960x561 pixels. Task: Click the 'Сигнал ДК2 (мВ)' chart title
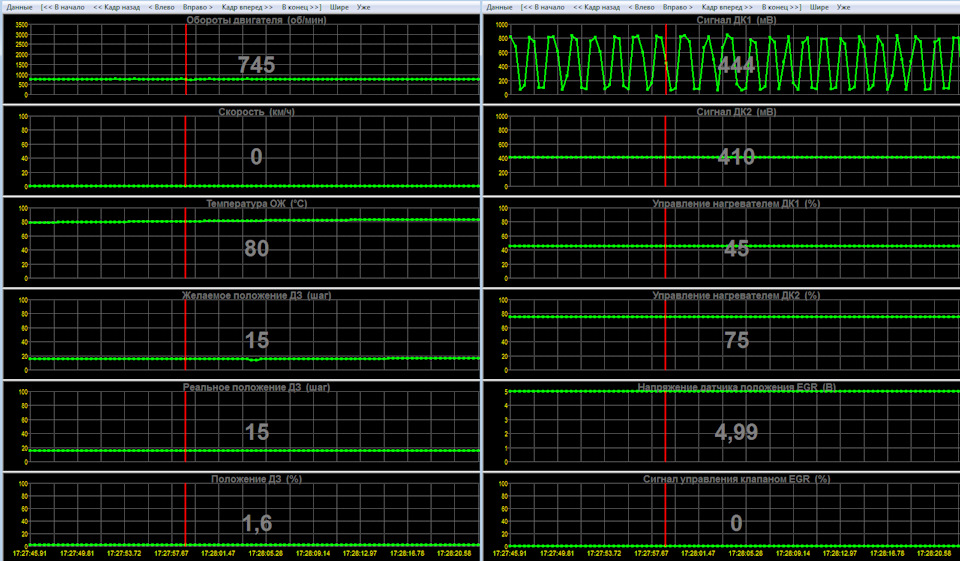(737, 111)
